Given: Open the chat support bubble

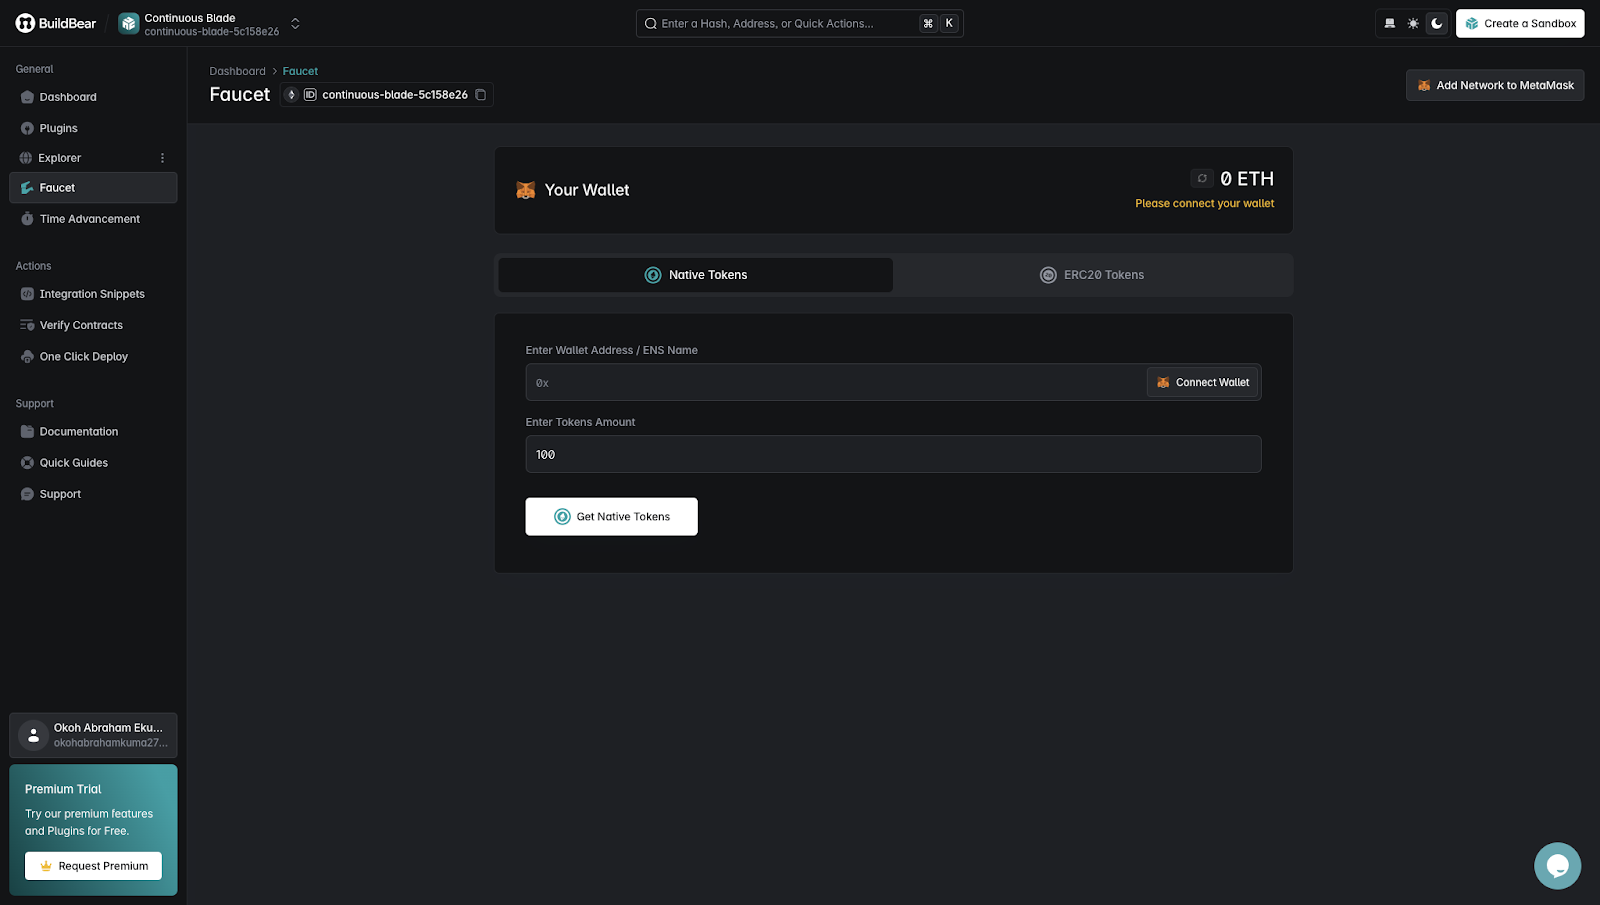Looking at the screenshot, I should point(1557,866).
